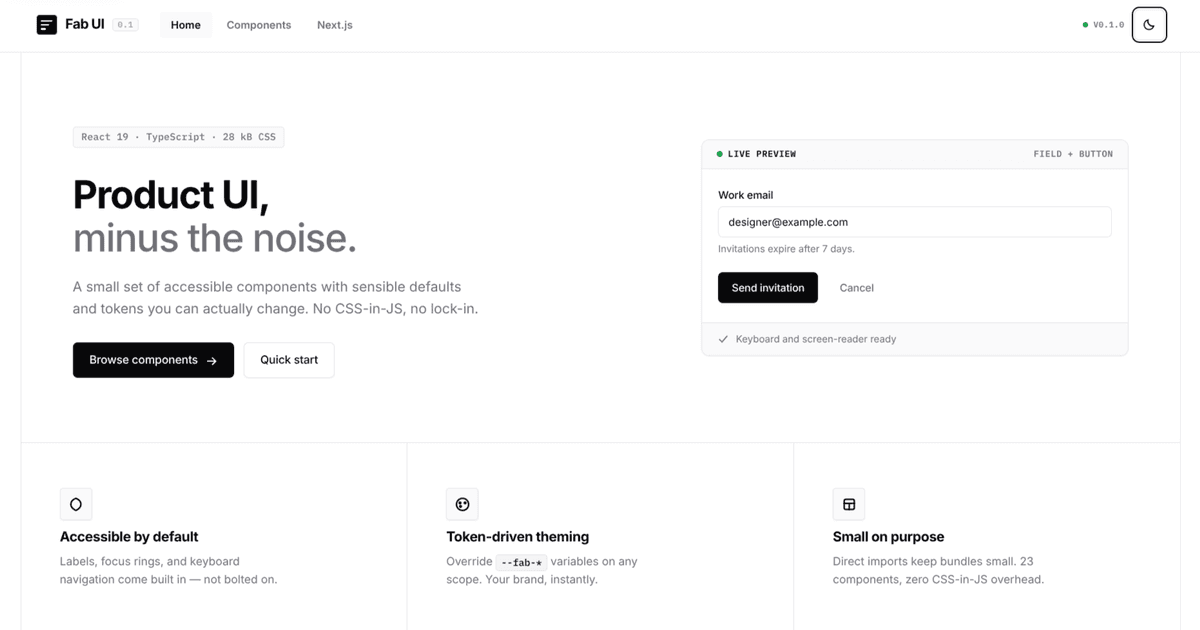The image size is (1200, 630).
Task: Click Cancel in live preview
Action: (857, 288)
